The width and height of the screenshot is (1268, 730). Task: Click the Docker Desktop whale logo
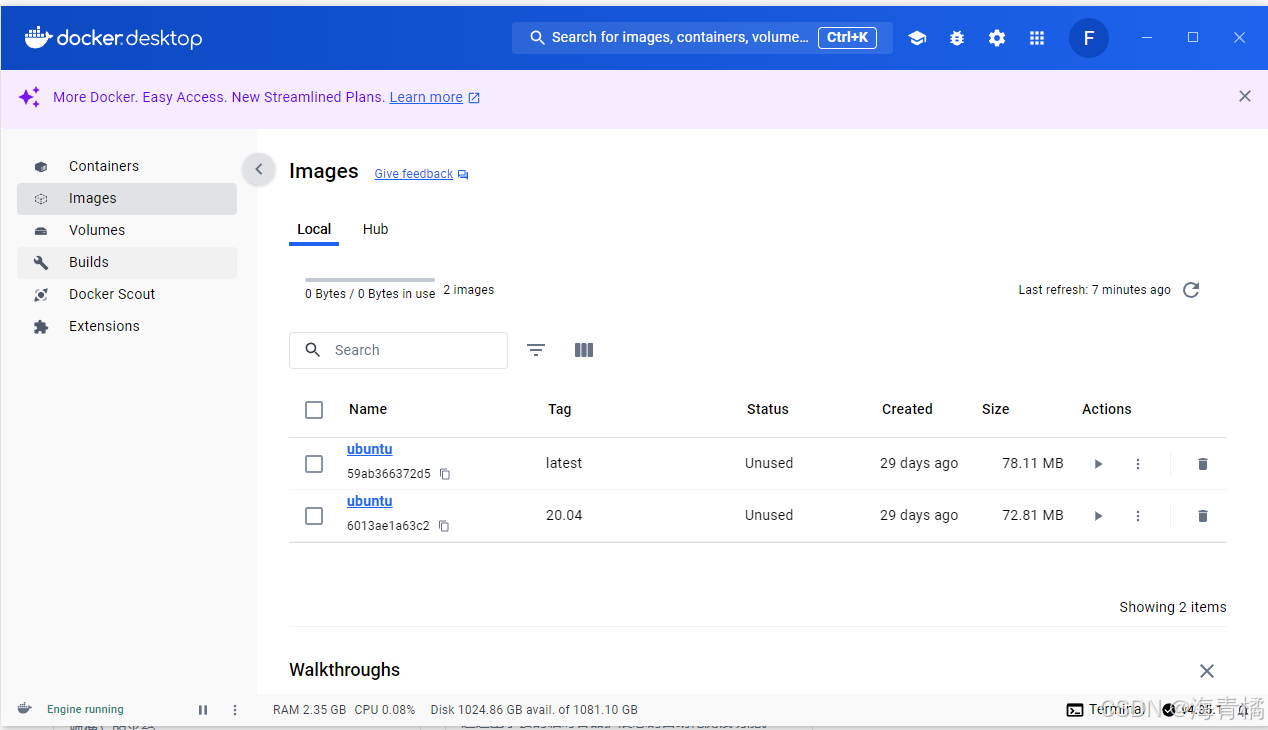(113, 38)
